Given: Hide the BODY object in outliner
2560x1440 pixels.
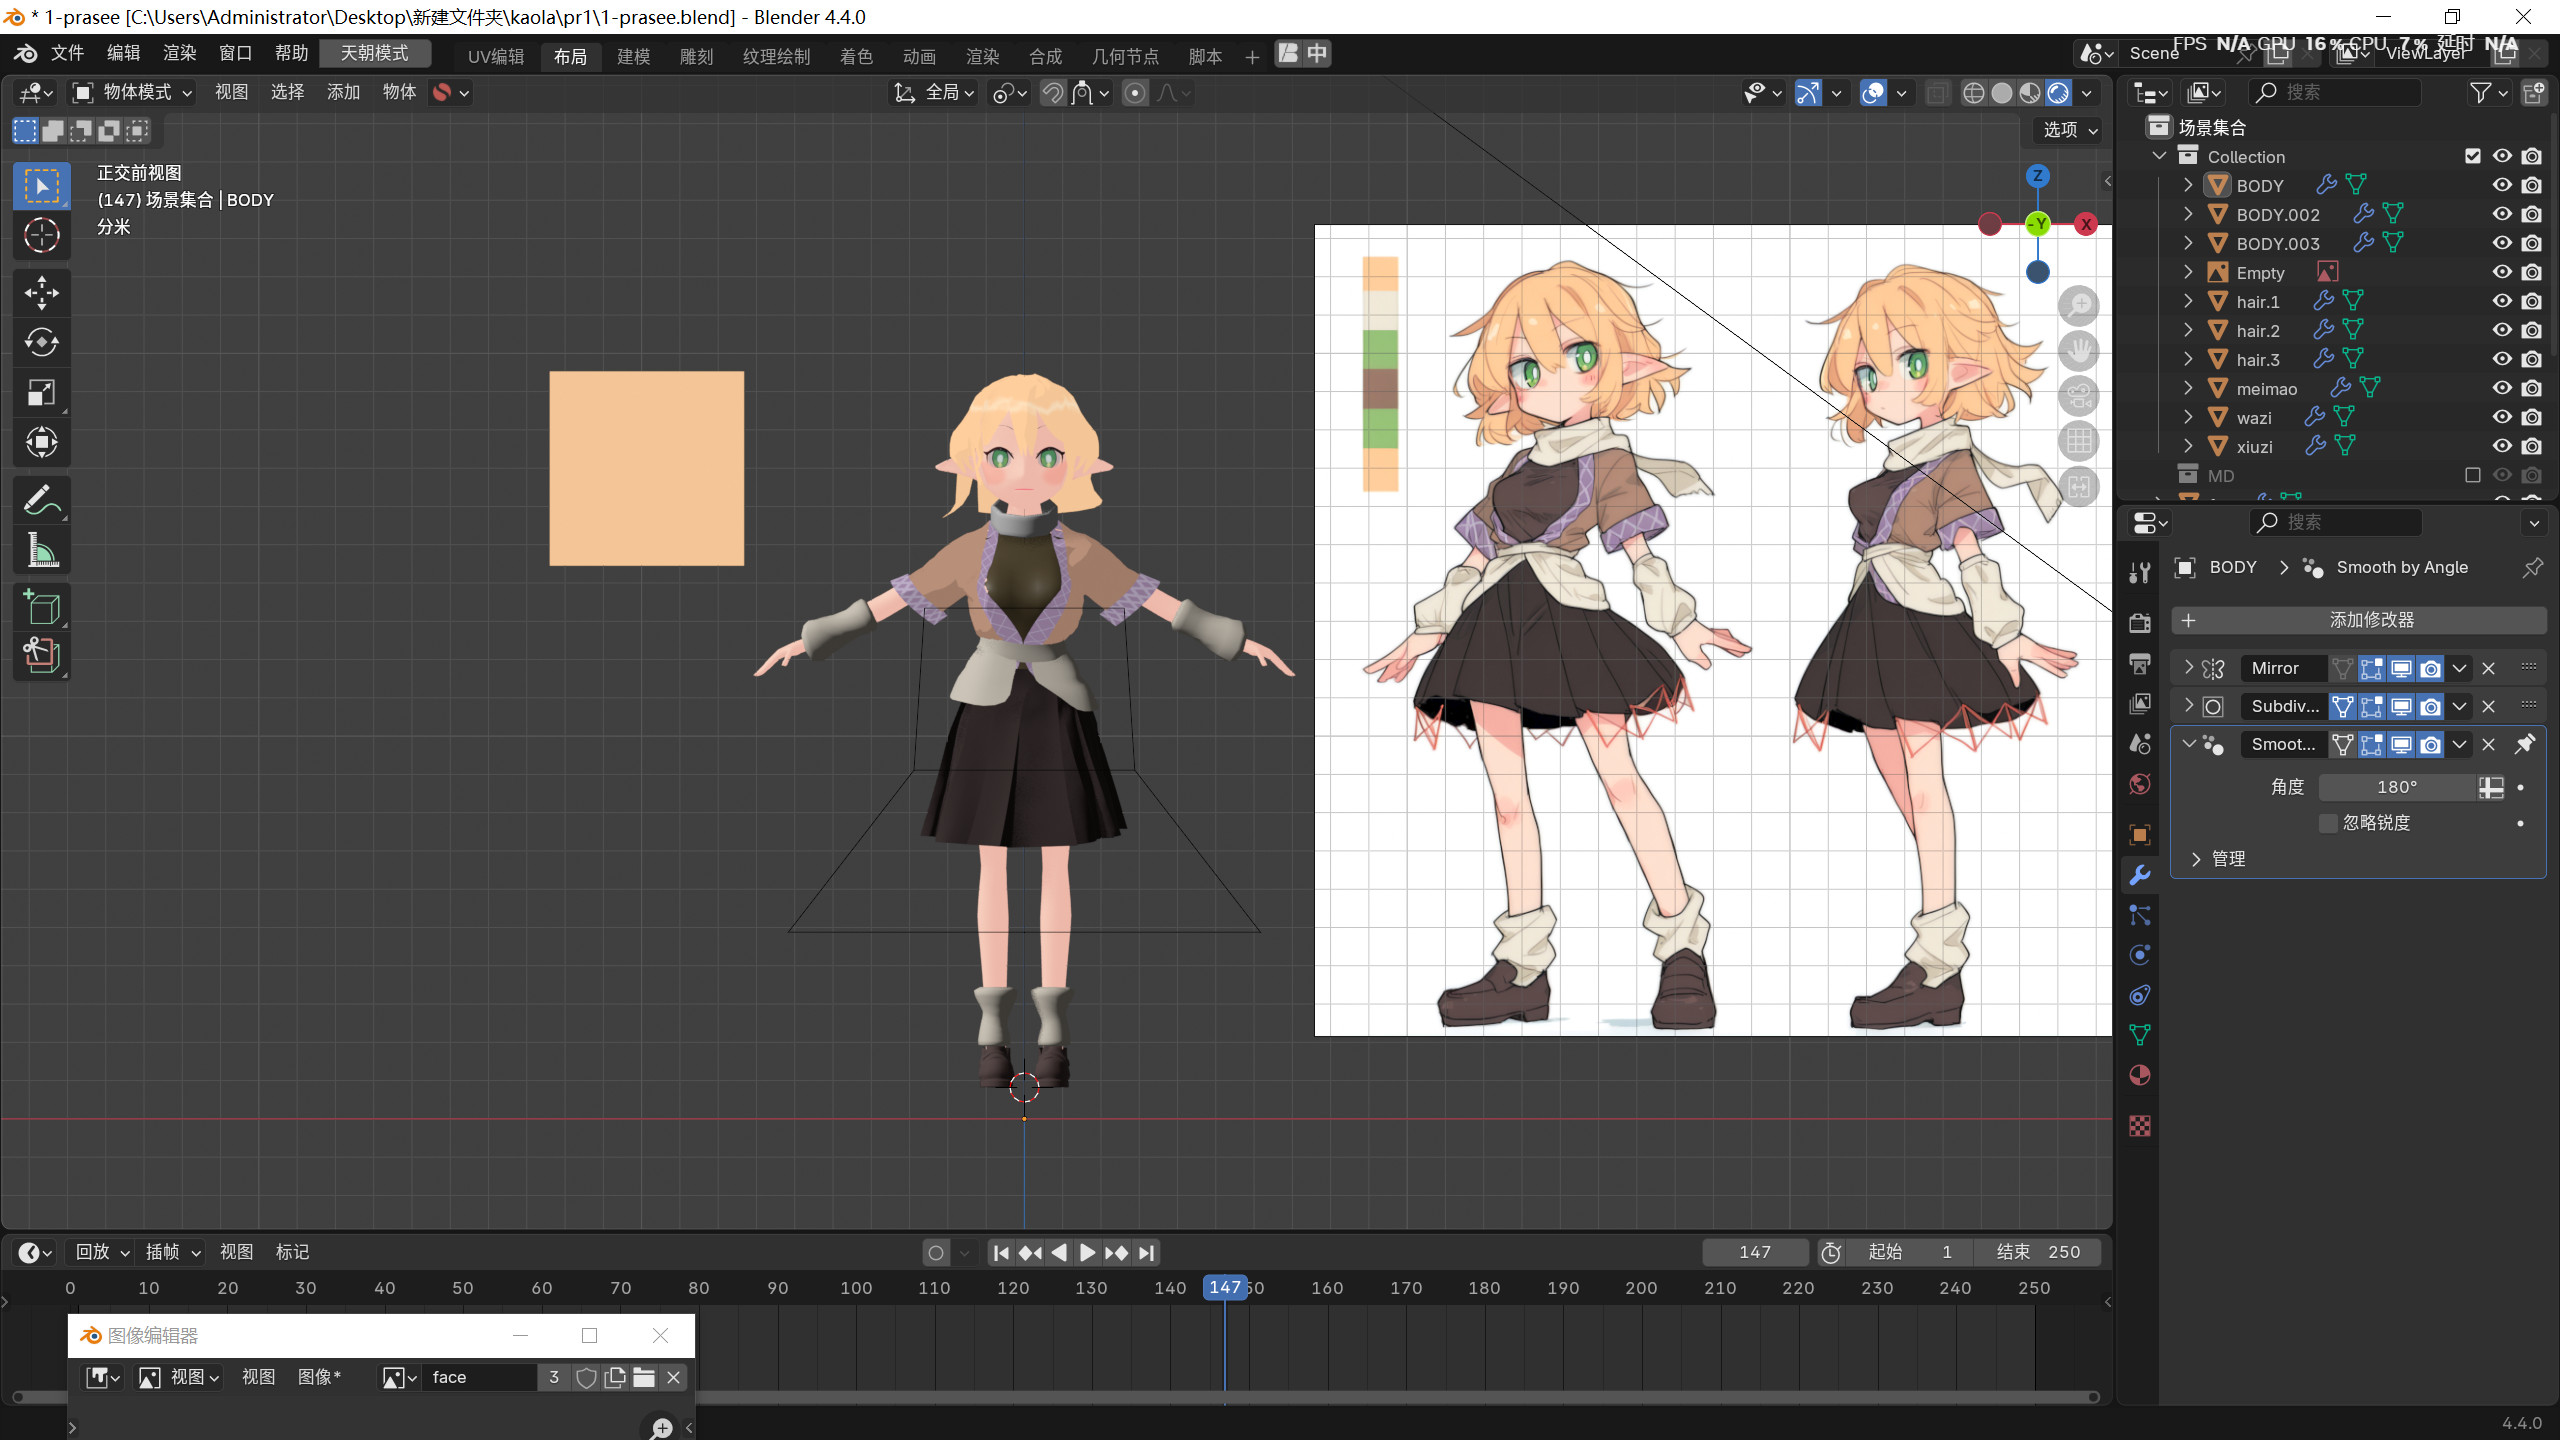Looking at the screenshot, I should pos(2502,185).
